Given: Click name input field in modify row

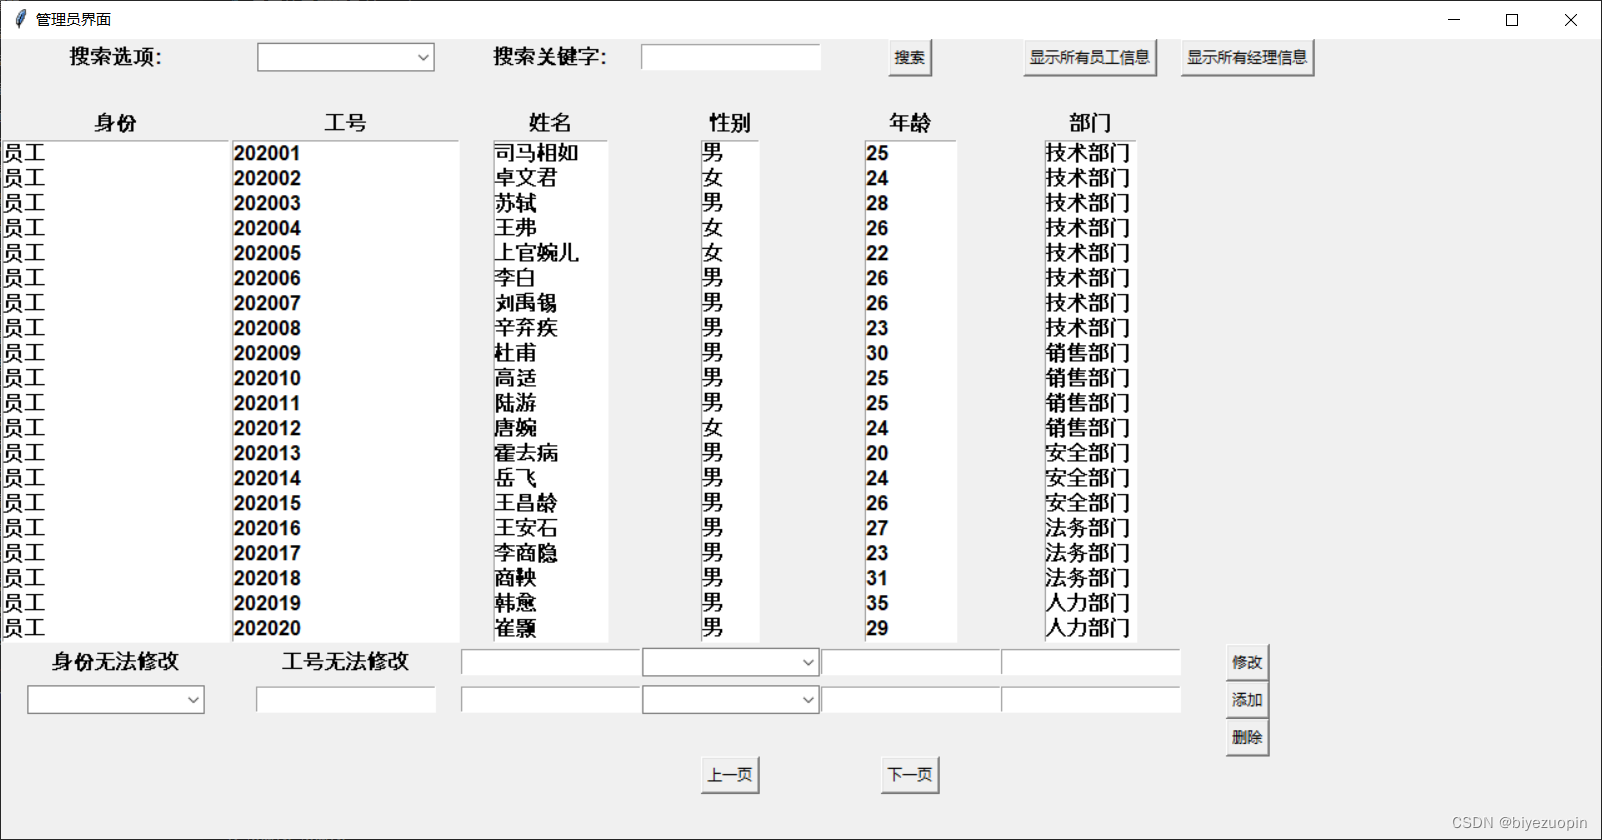Looking at the screenshot, I should point(551,662).
